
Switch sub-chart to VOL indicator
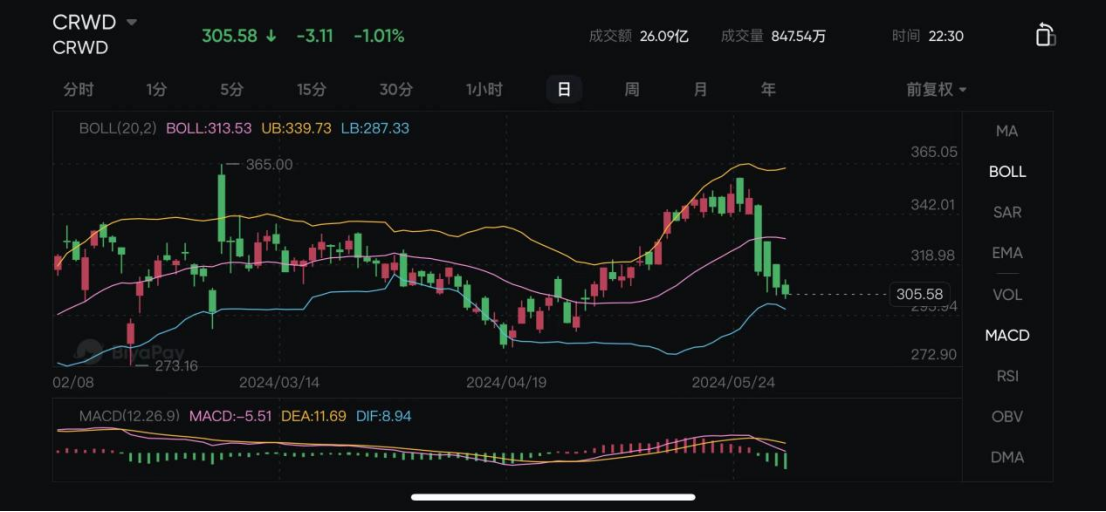click(x=1007, y=295)
